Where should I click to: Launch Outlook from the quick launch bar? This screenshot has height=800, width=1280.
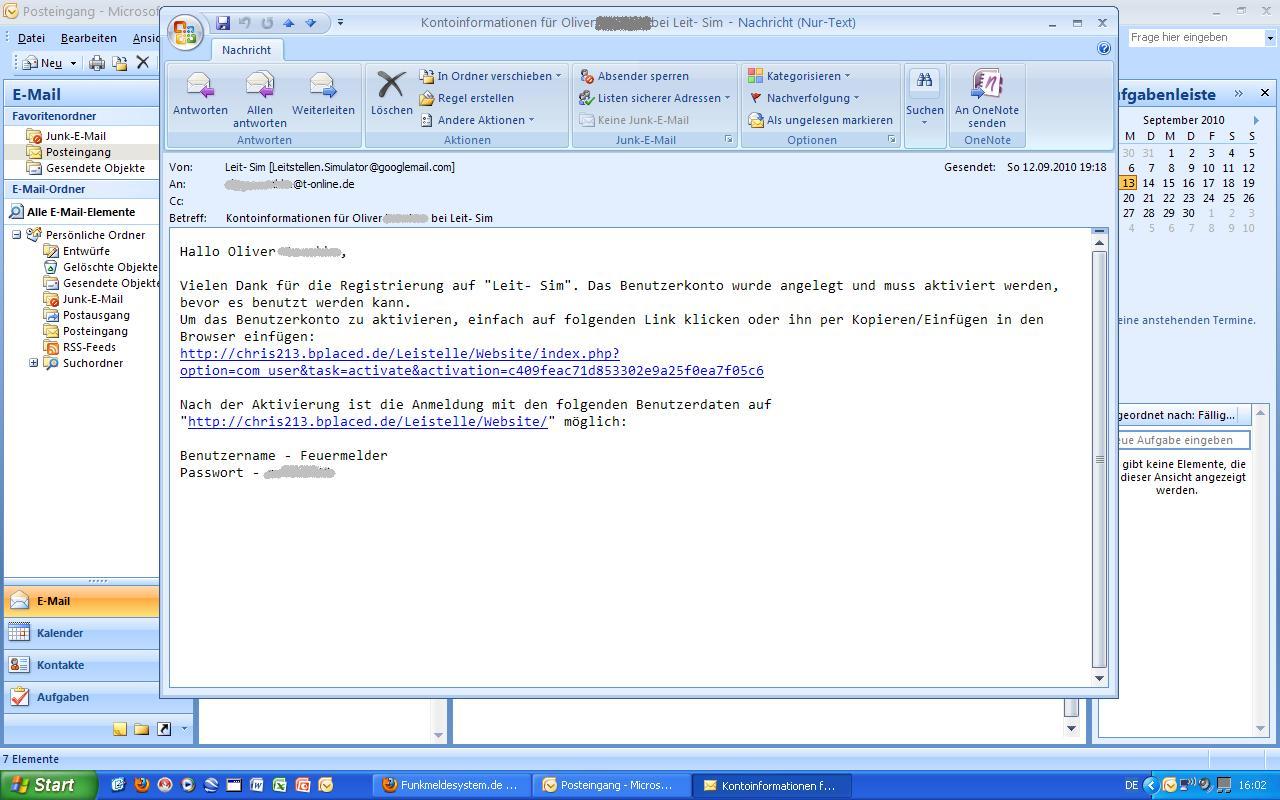[325, 785]
